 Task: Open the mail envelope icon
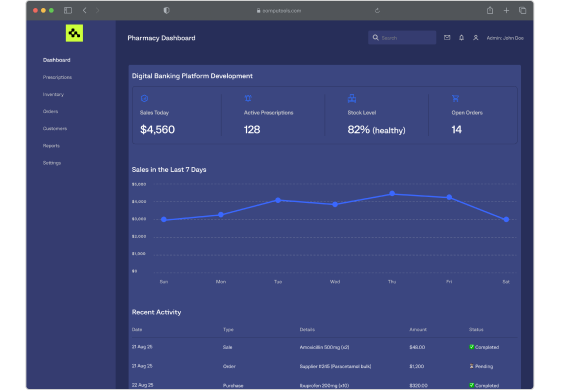[447, 38]
